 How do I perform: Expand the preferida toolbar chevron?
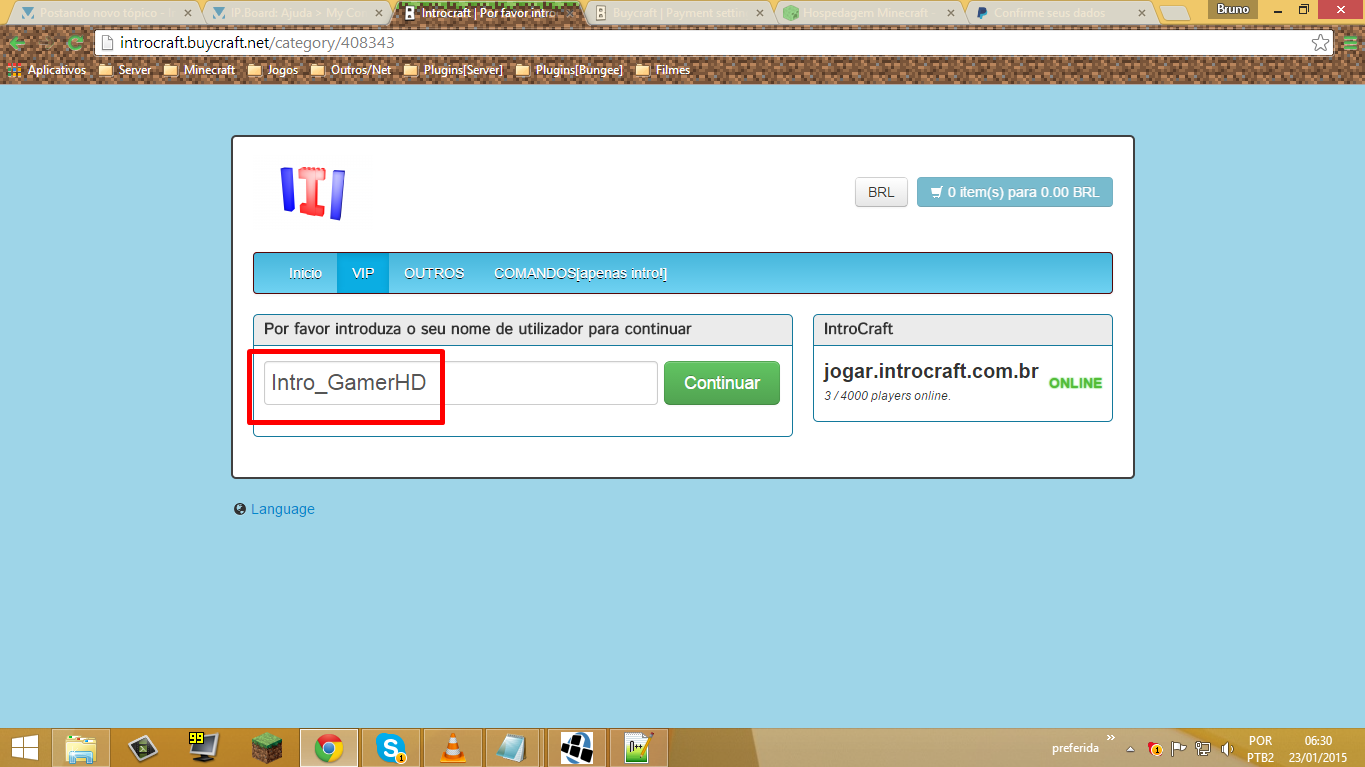[1110, 738]
